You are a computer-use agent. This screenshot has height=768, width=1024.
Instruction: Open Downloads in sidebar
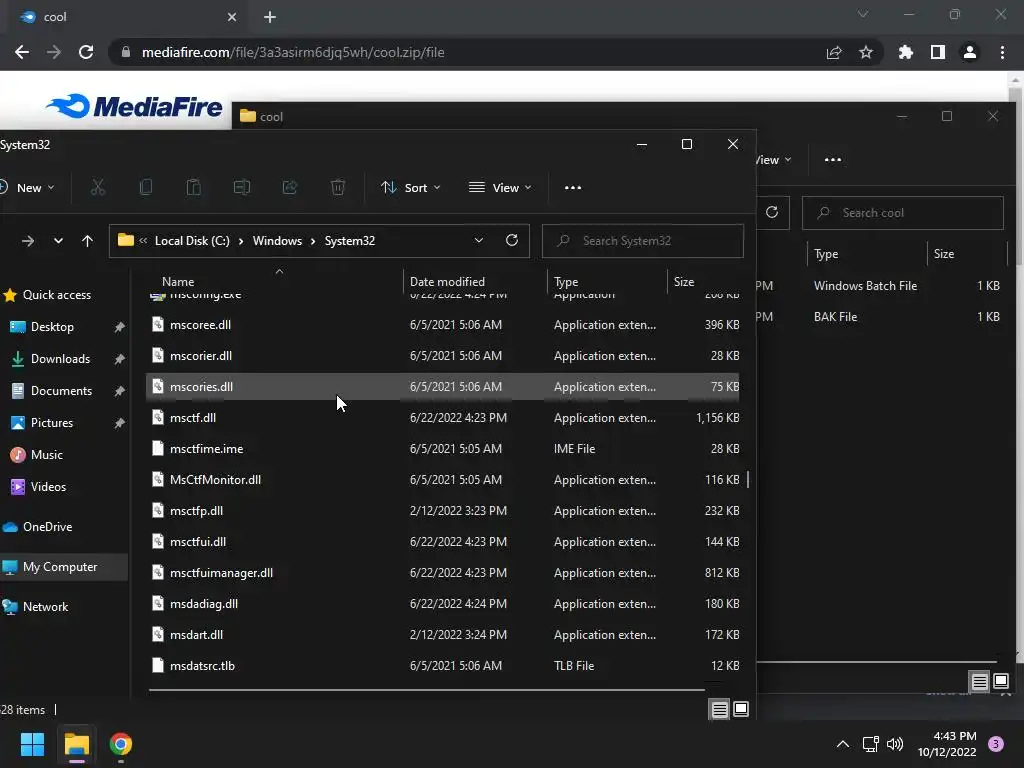[60, 359]
